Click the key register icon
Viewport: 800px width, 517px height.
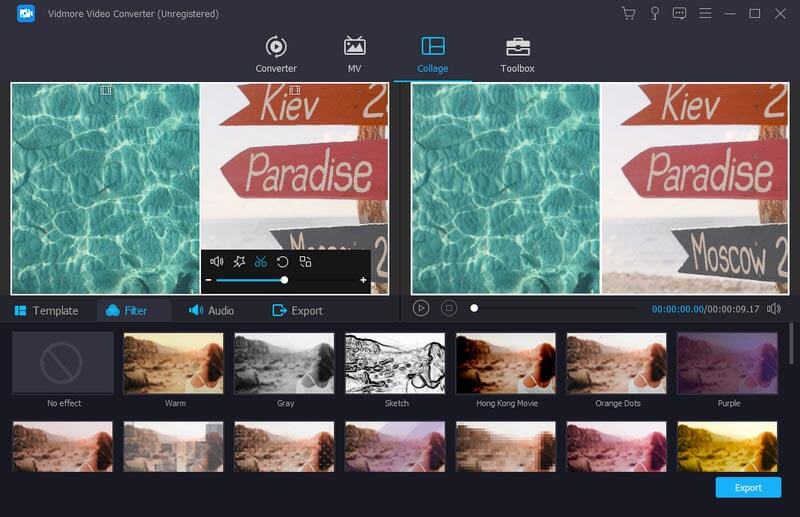tap(654, 14)
